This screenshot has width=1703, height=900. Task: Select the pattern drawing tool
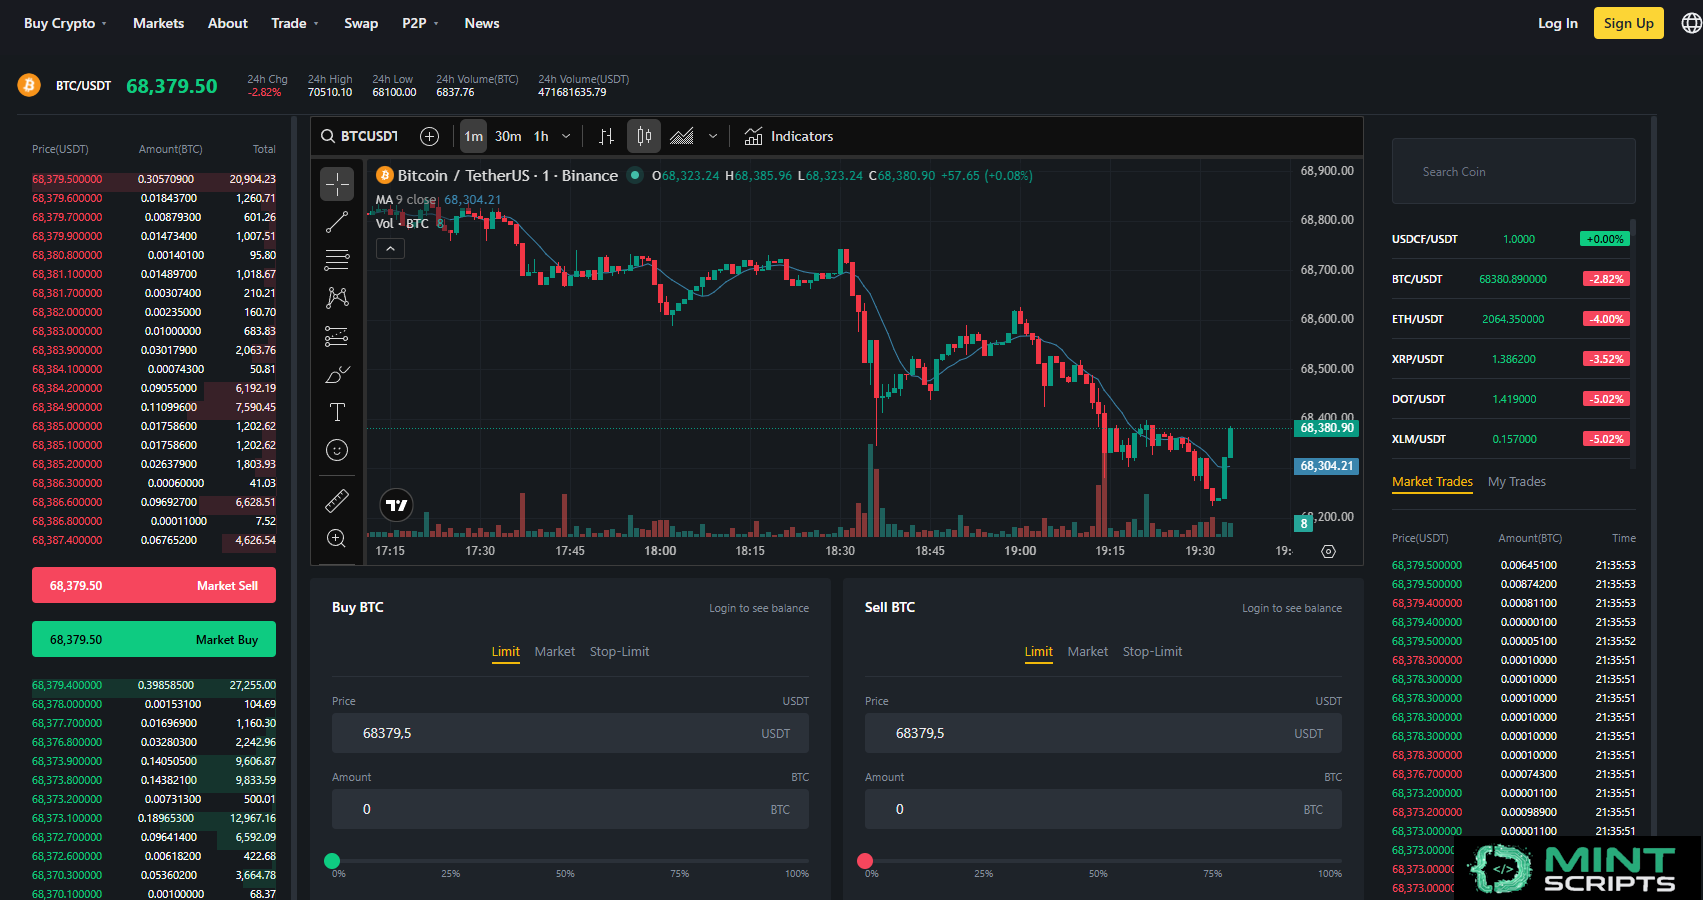(337, 297)
